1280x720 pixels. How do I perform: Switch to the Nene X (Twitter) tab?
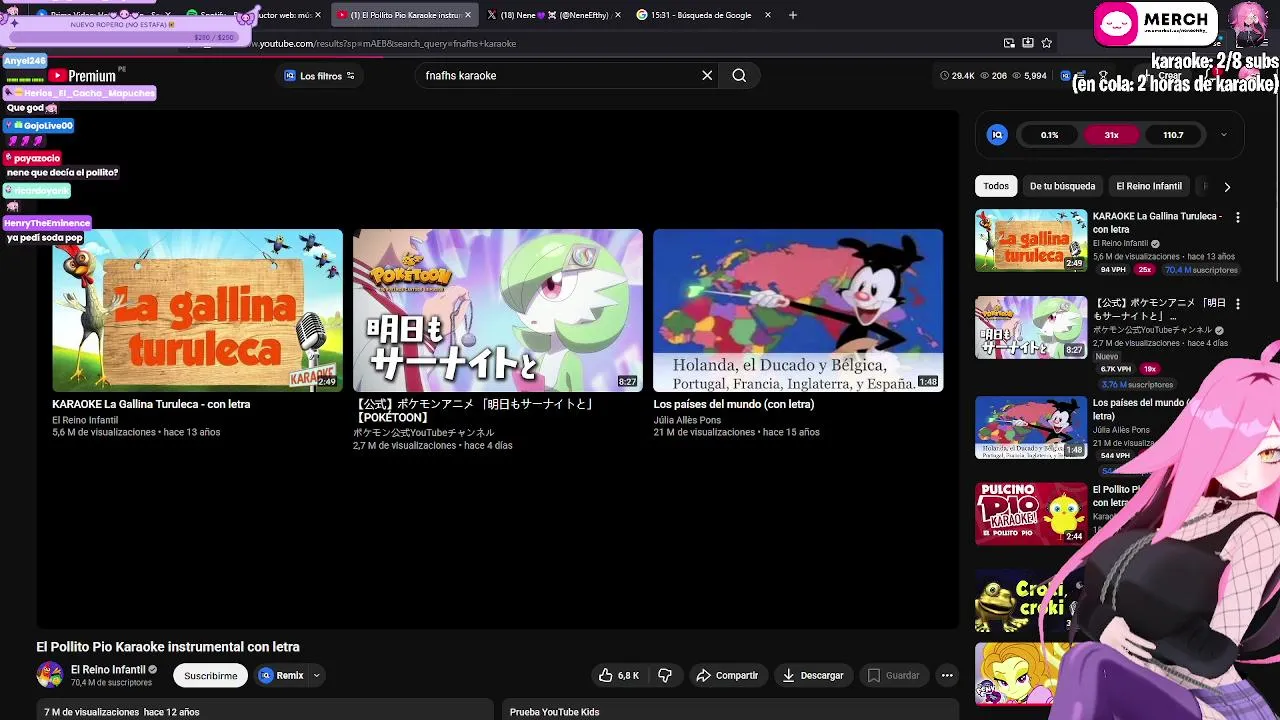point(553,15)
